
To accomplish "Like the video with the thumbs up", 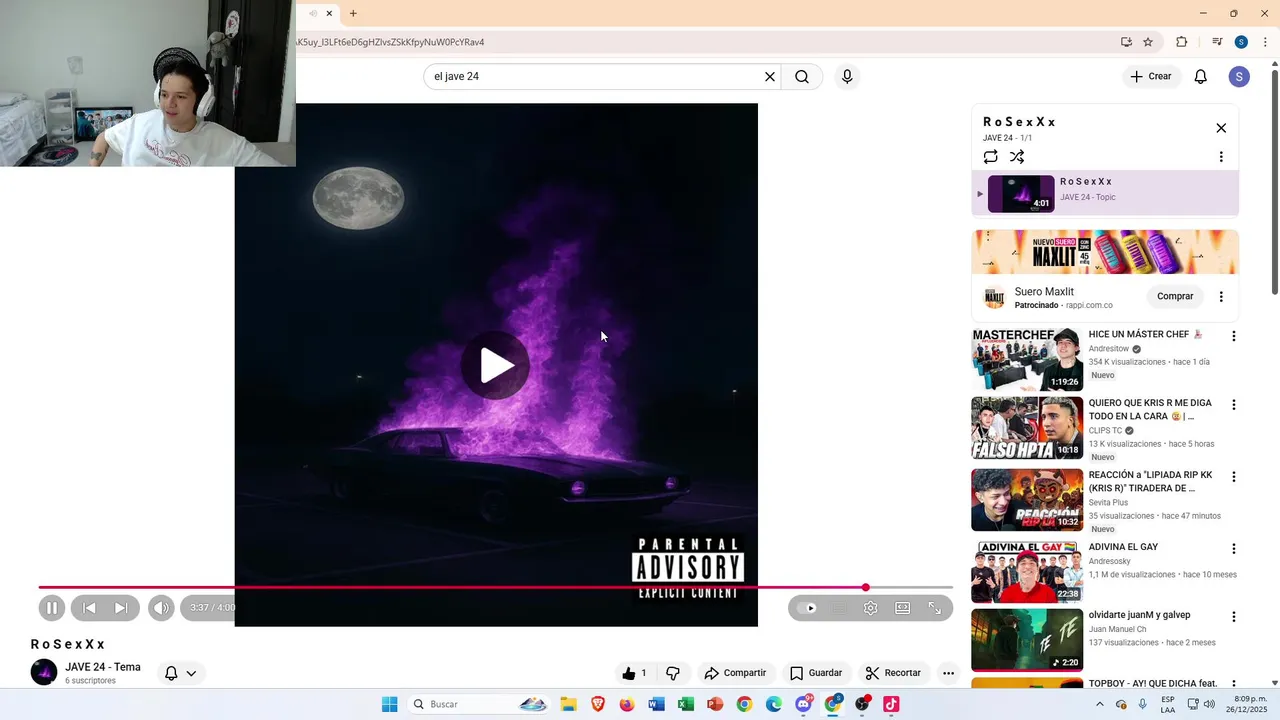I will click(635, 673).
